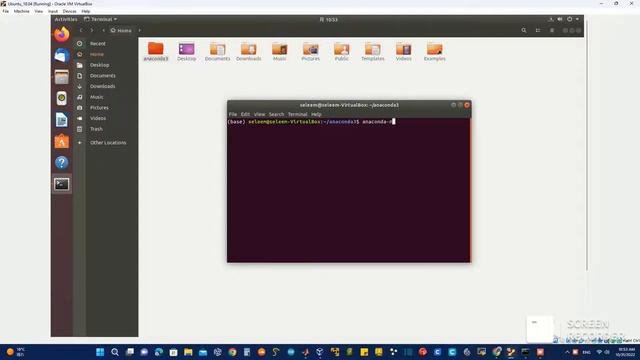Open the system status menu arrow
The image size is (640, 360).
click(x=577, y=19)
